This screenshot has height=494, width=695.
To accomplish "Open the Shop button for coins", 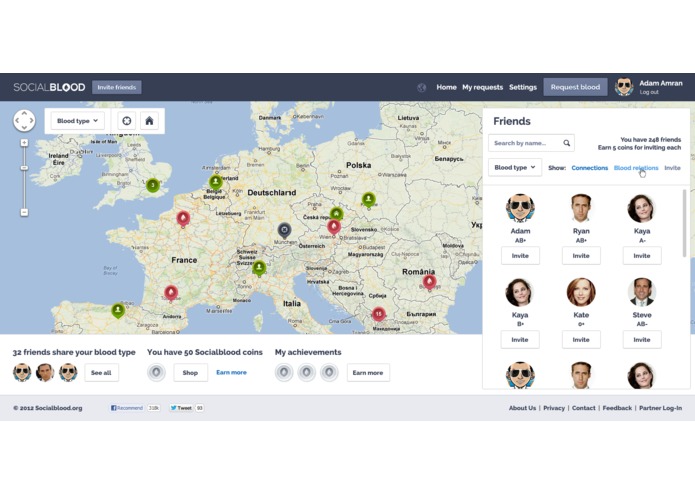I will point(190,373).
